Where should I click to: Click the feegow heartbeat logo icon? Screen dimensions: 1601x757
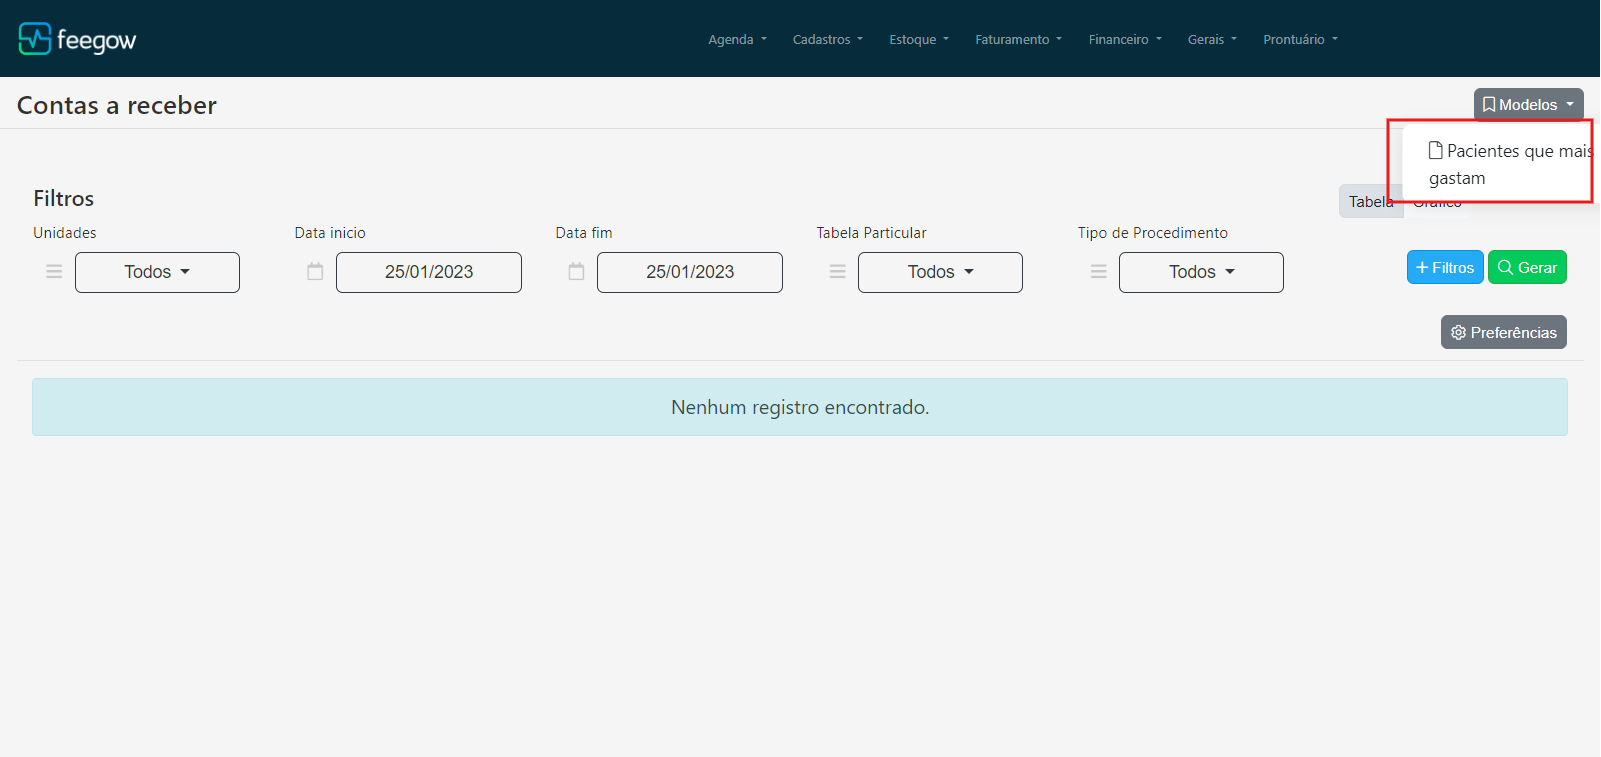pos(35,39)
